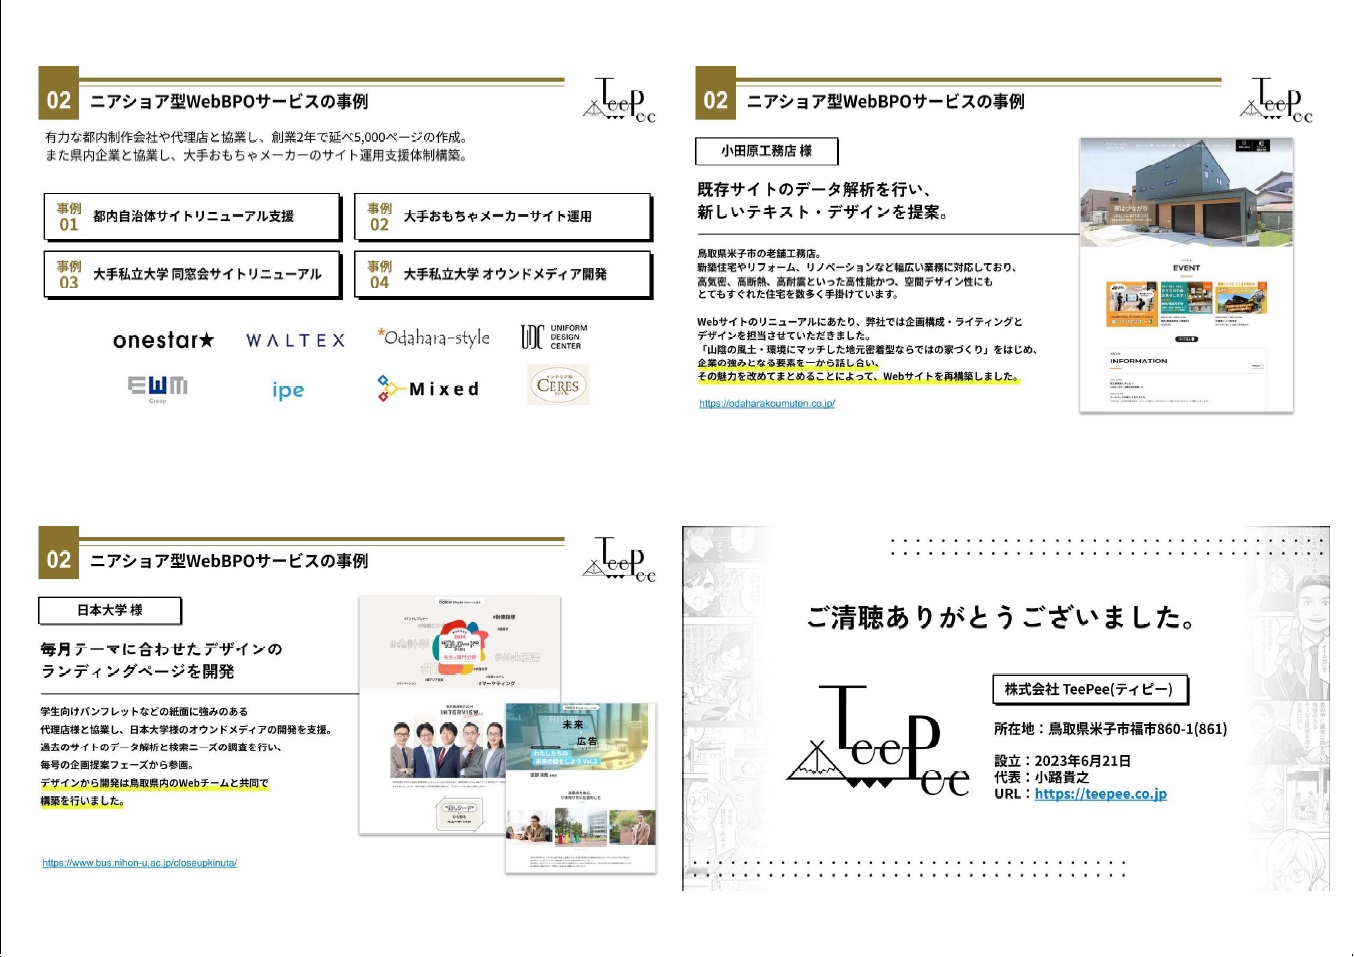Click the 鳥取県米子市の老舗工務店。 text line
Screen dimensions: 1354x957
point(759,254)
